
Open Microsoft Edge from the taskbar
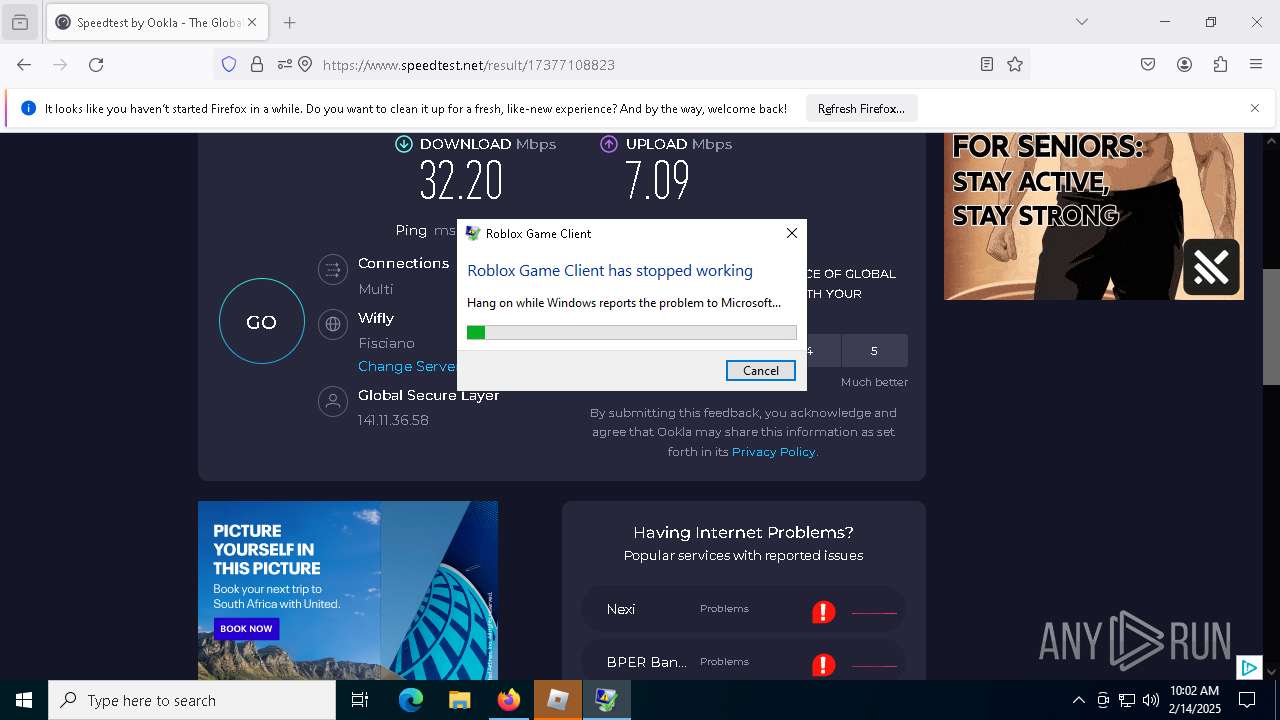[x=411, y=700]
